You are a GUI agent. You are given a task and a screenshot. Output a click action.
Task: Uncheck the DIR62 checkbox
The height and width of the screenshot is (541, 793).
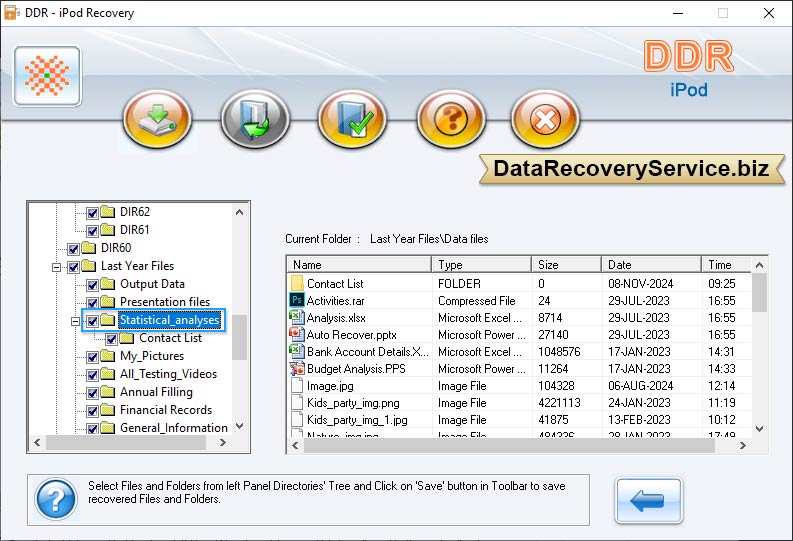pos(92,213)
